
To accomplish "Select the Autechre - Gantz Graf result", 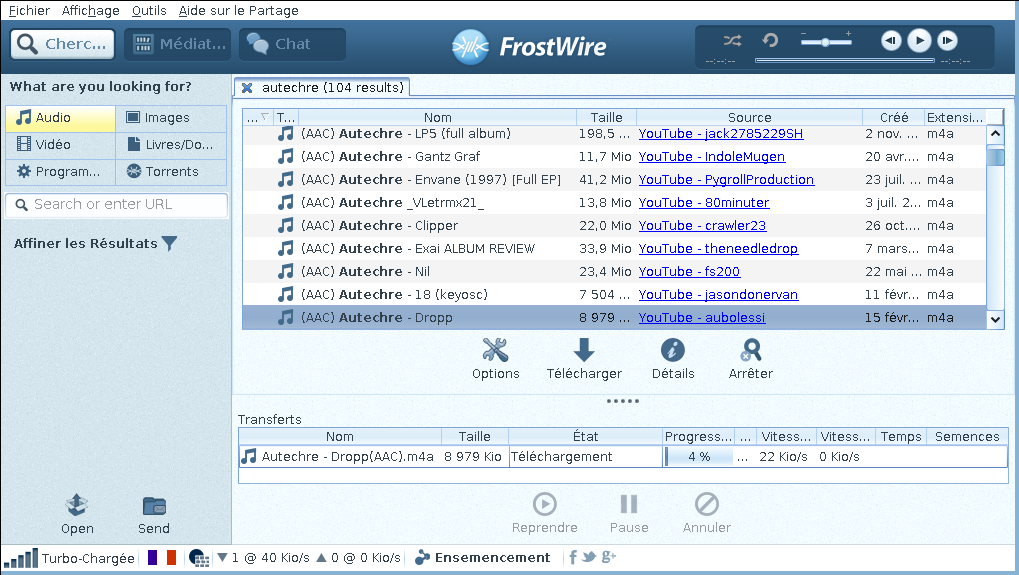I will coord(614,157).
